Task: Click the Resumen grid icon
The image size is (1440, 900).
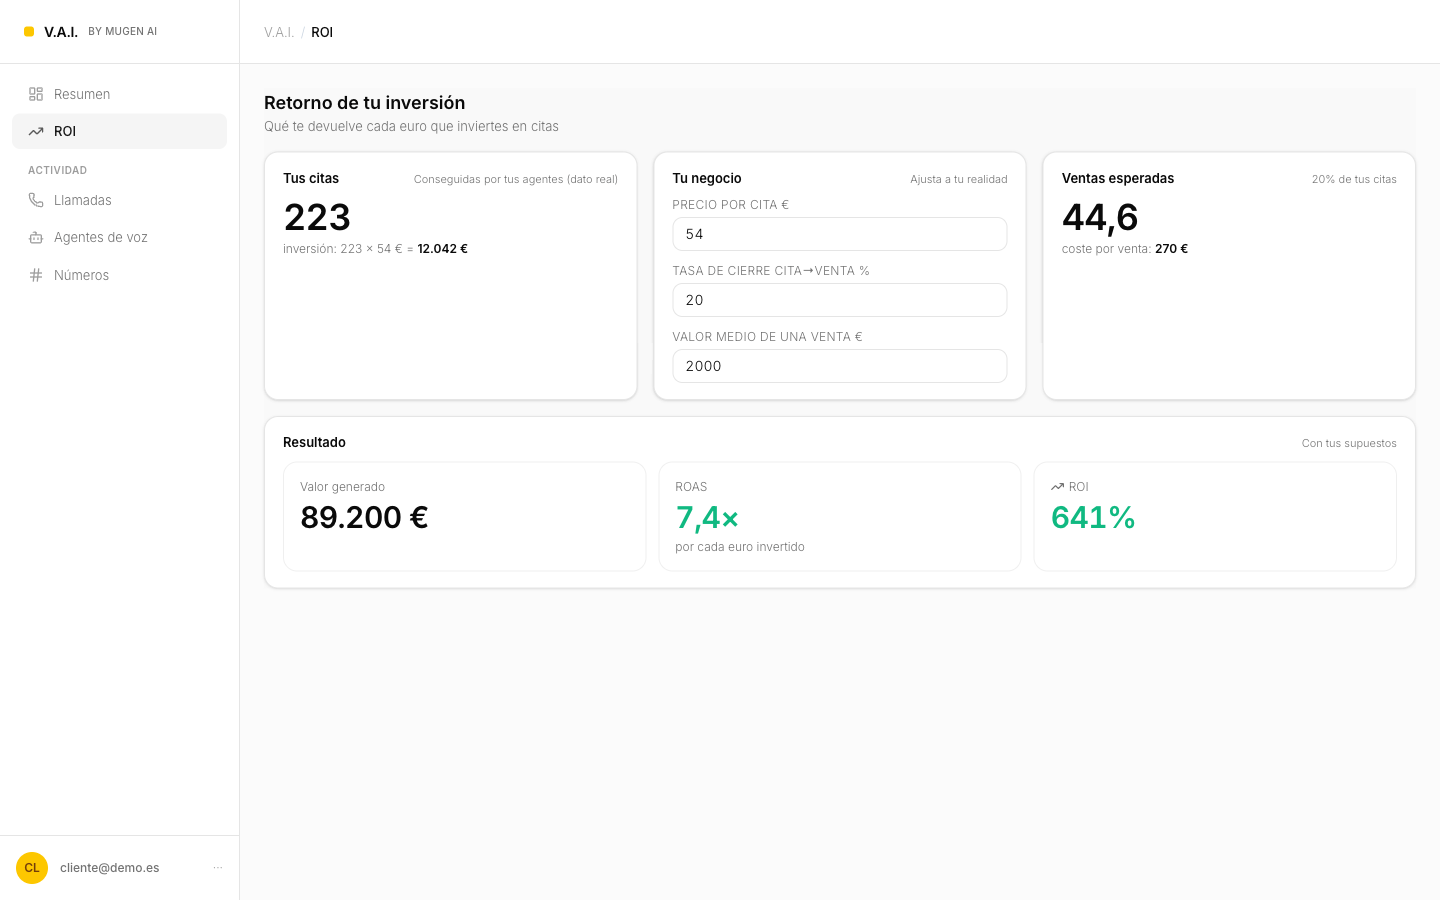Action: (x=36, y=94)
